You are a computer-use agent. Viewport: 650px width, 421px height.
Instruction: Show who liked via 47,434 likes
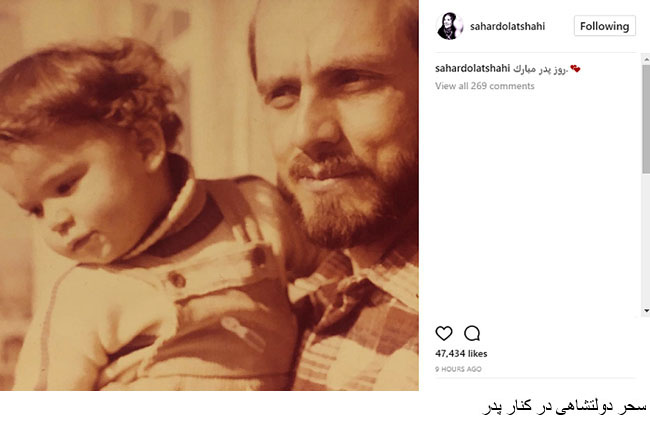(461, 353)
